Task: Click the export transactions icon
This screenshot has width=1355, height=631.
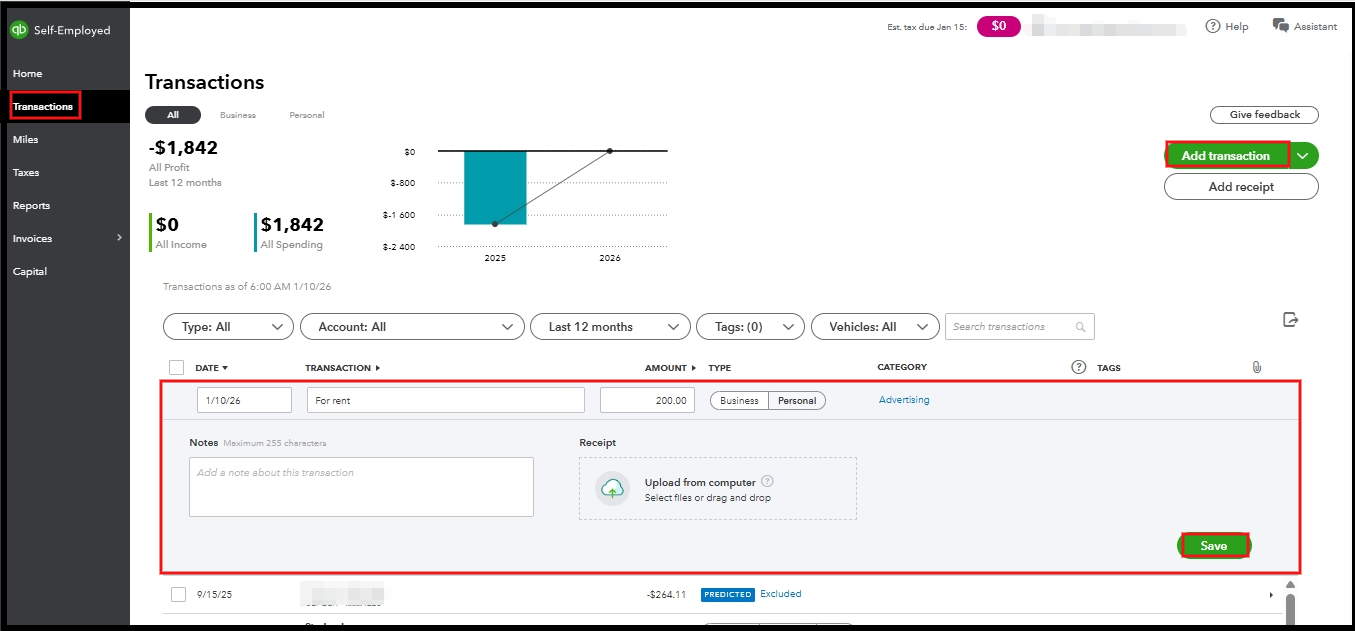Action: [x=1291, y=320]
